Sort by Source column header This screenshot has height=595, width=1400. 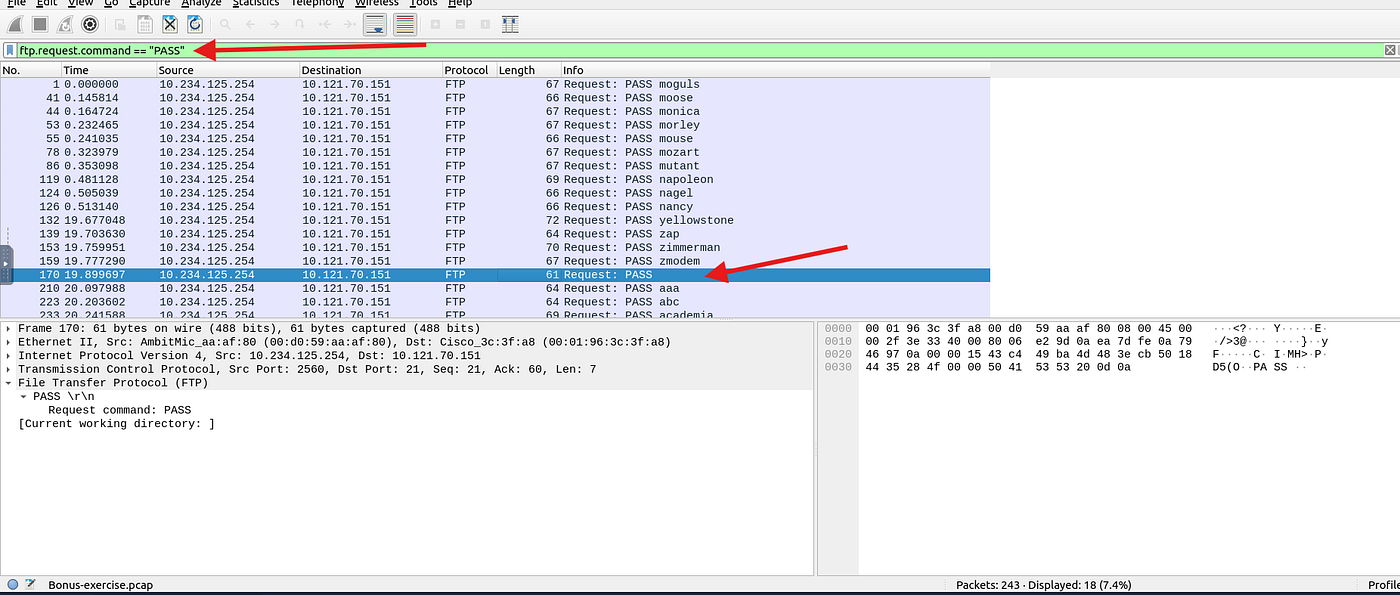228,70
